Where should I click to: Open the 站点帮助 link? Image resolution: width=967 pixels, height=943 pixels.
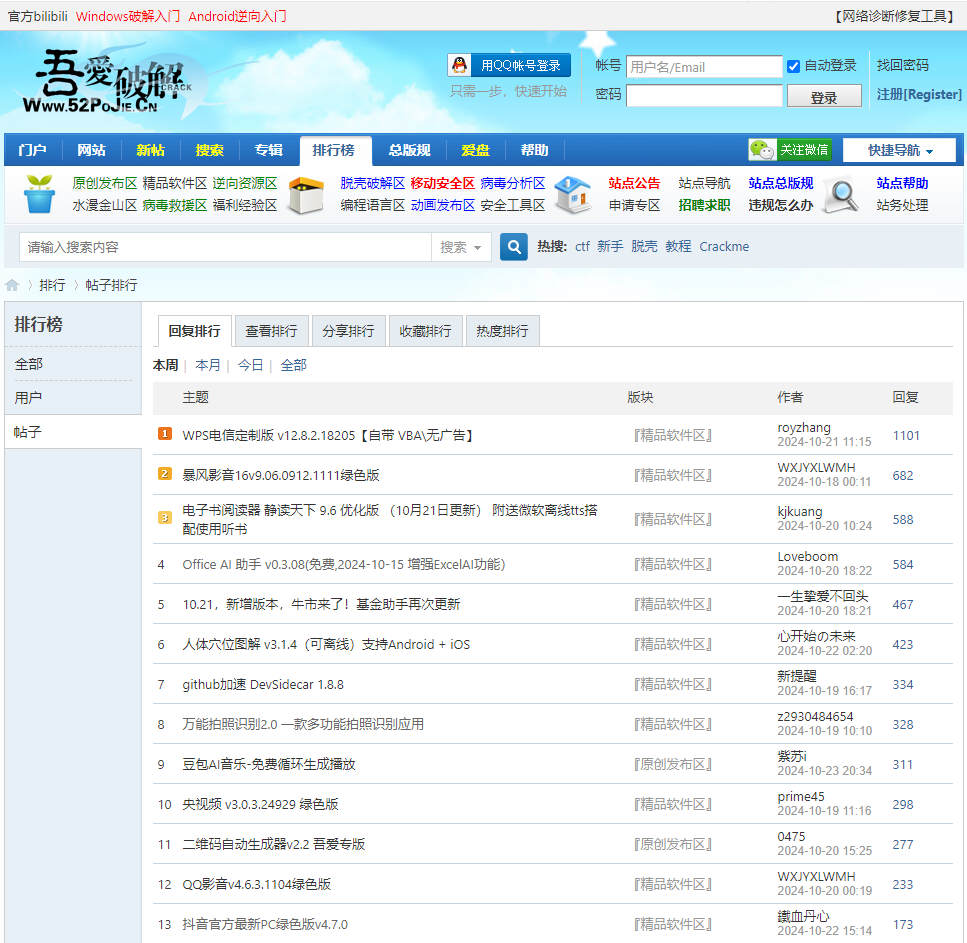[x=902, y=183]
